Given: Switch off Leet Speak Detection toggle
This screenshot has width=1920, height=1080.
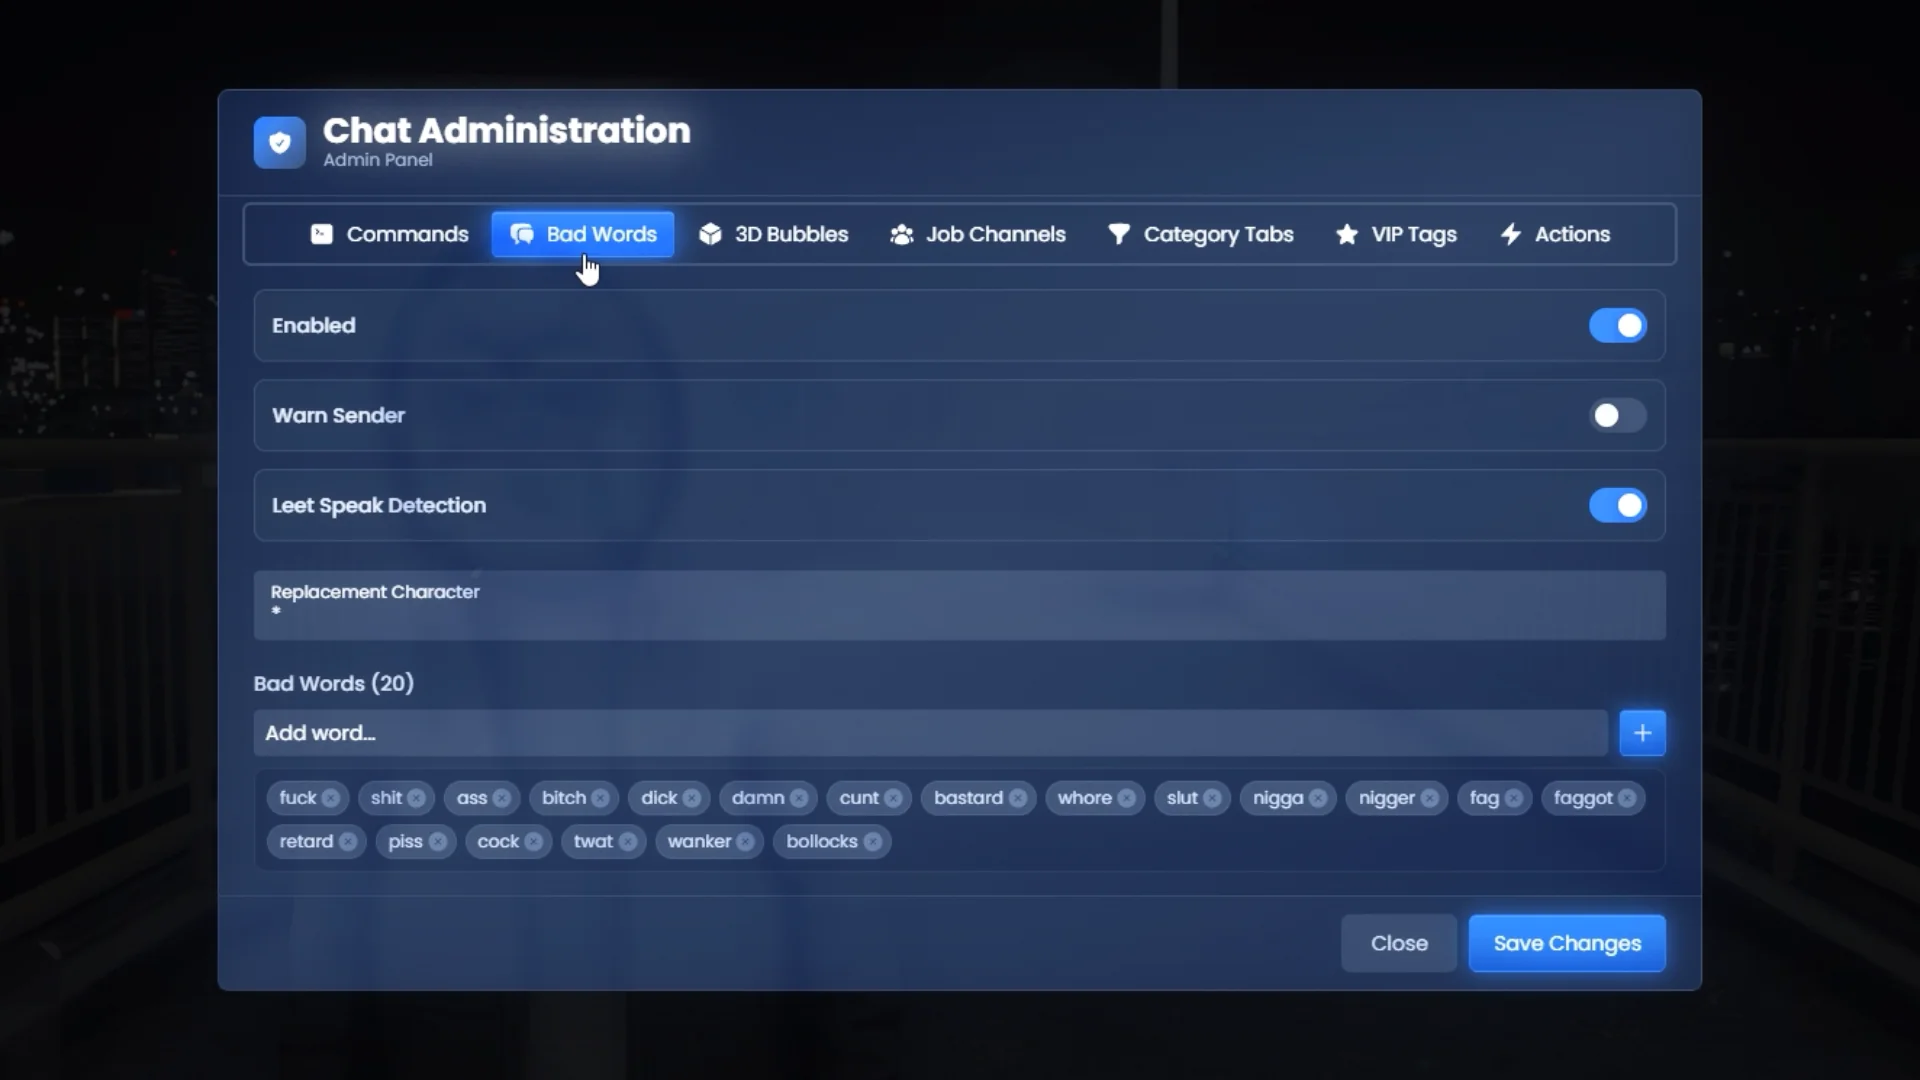Looking at the screenshot, I should point(1617,506).
